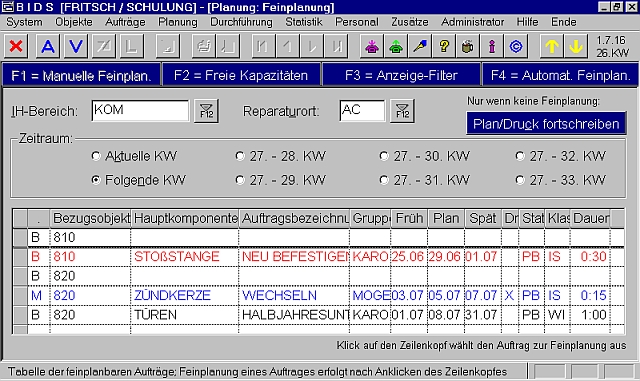Screen dimensions: 640x381
Task: Click the Reparaturort input field
Action: click(x=362, y=111)
